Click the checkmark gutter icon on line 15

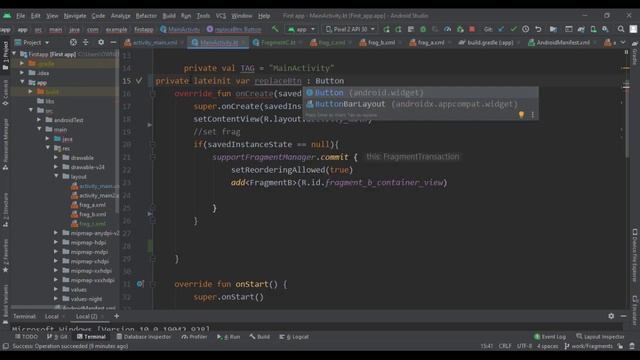click(x=139, y=80)
